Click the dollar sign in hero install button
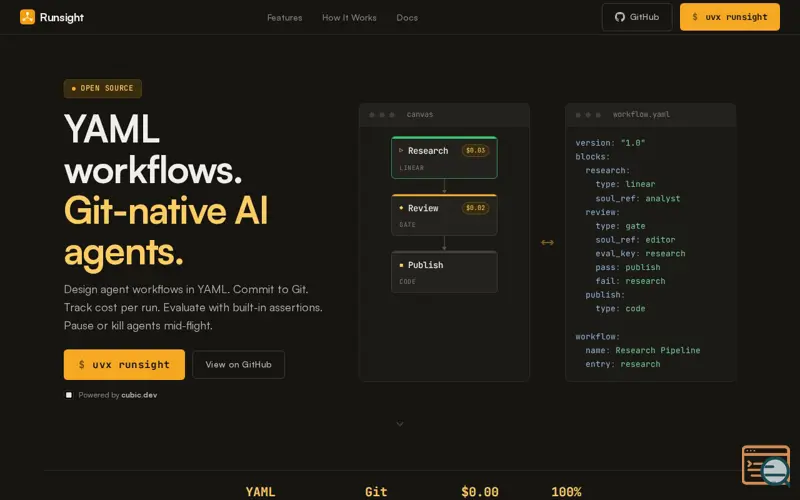 tap(82, 364)
